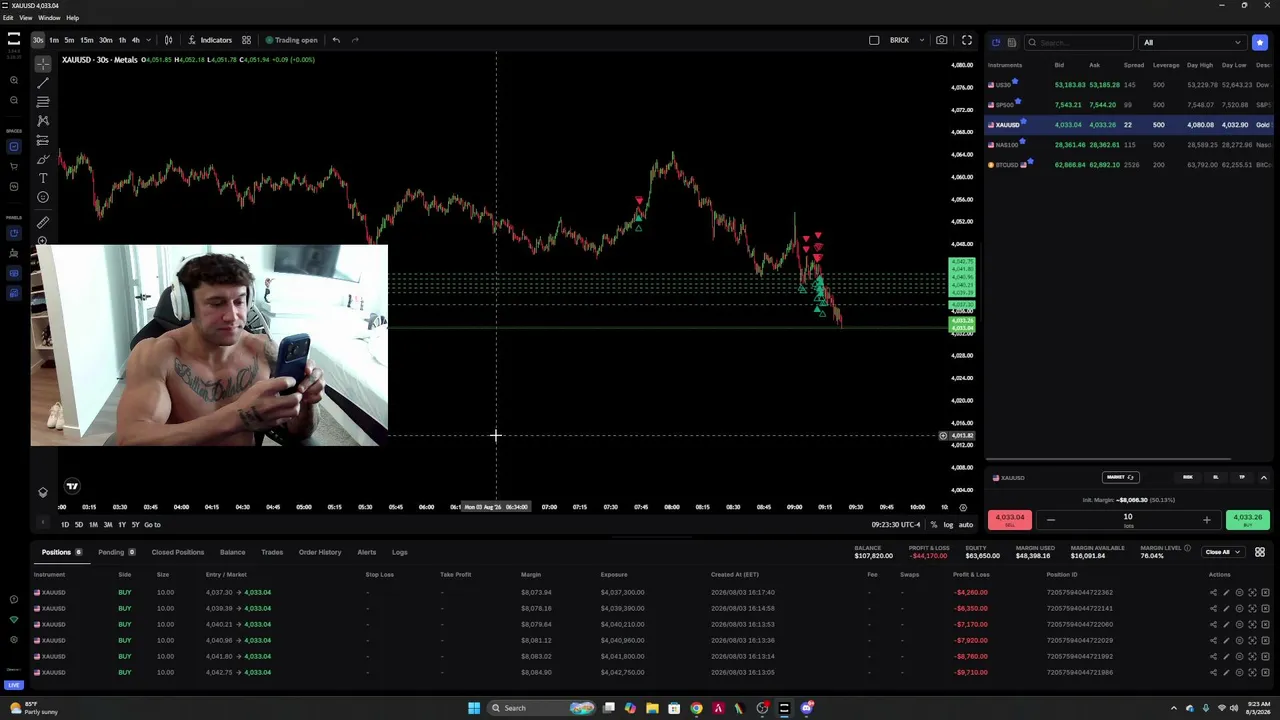Screen dimensions: 1280x720
Task: Switch order type from MARKET
Action: tap(1120, 477)
